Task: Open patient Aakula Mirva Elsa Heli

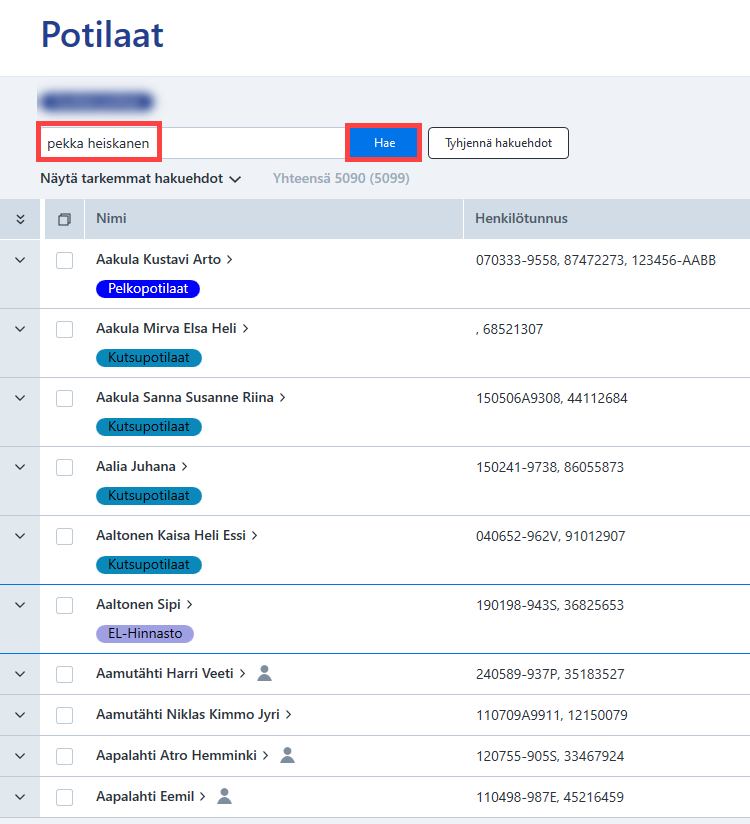Action: (172, 328)
